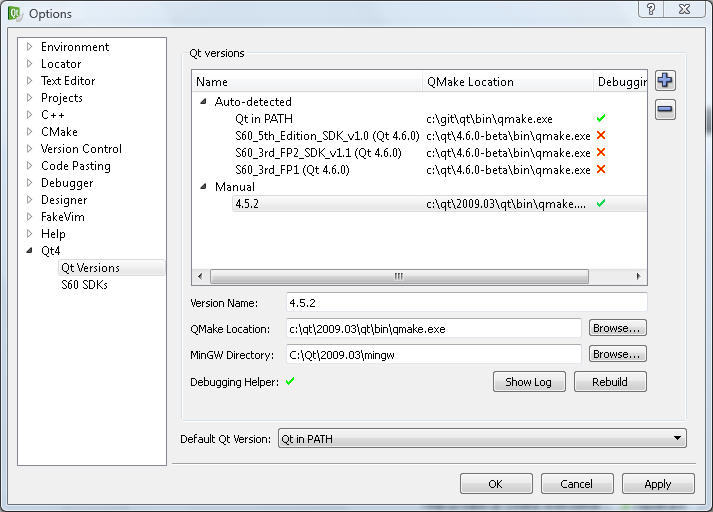This screenshot has width=713, height=512.
Task: Click Browse next to QMake Location
Action: 617,328
